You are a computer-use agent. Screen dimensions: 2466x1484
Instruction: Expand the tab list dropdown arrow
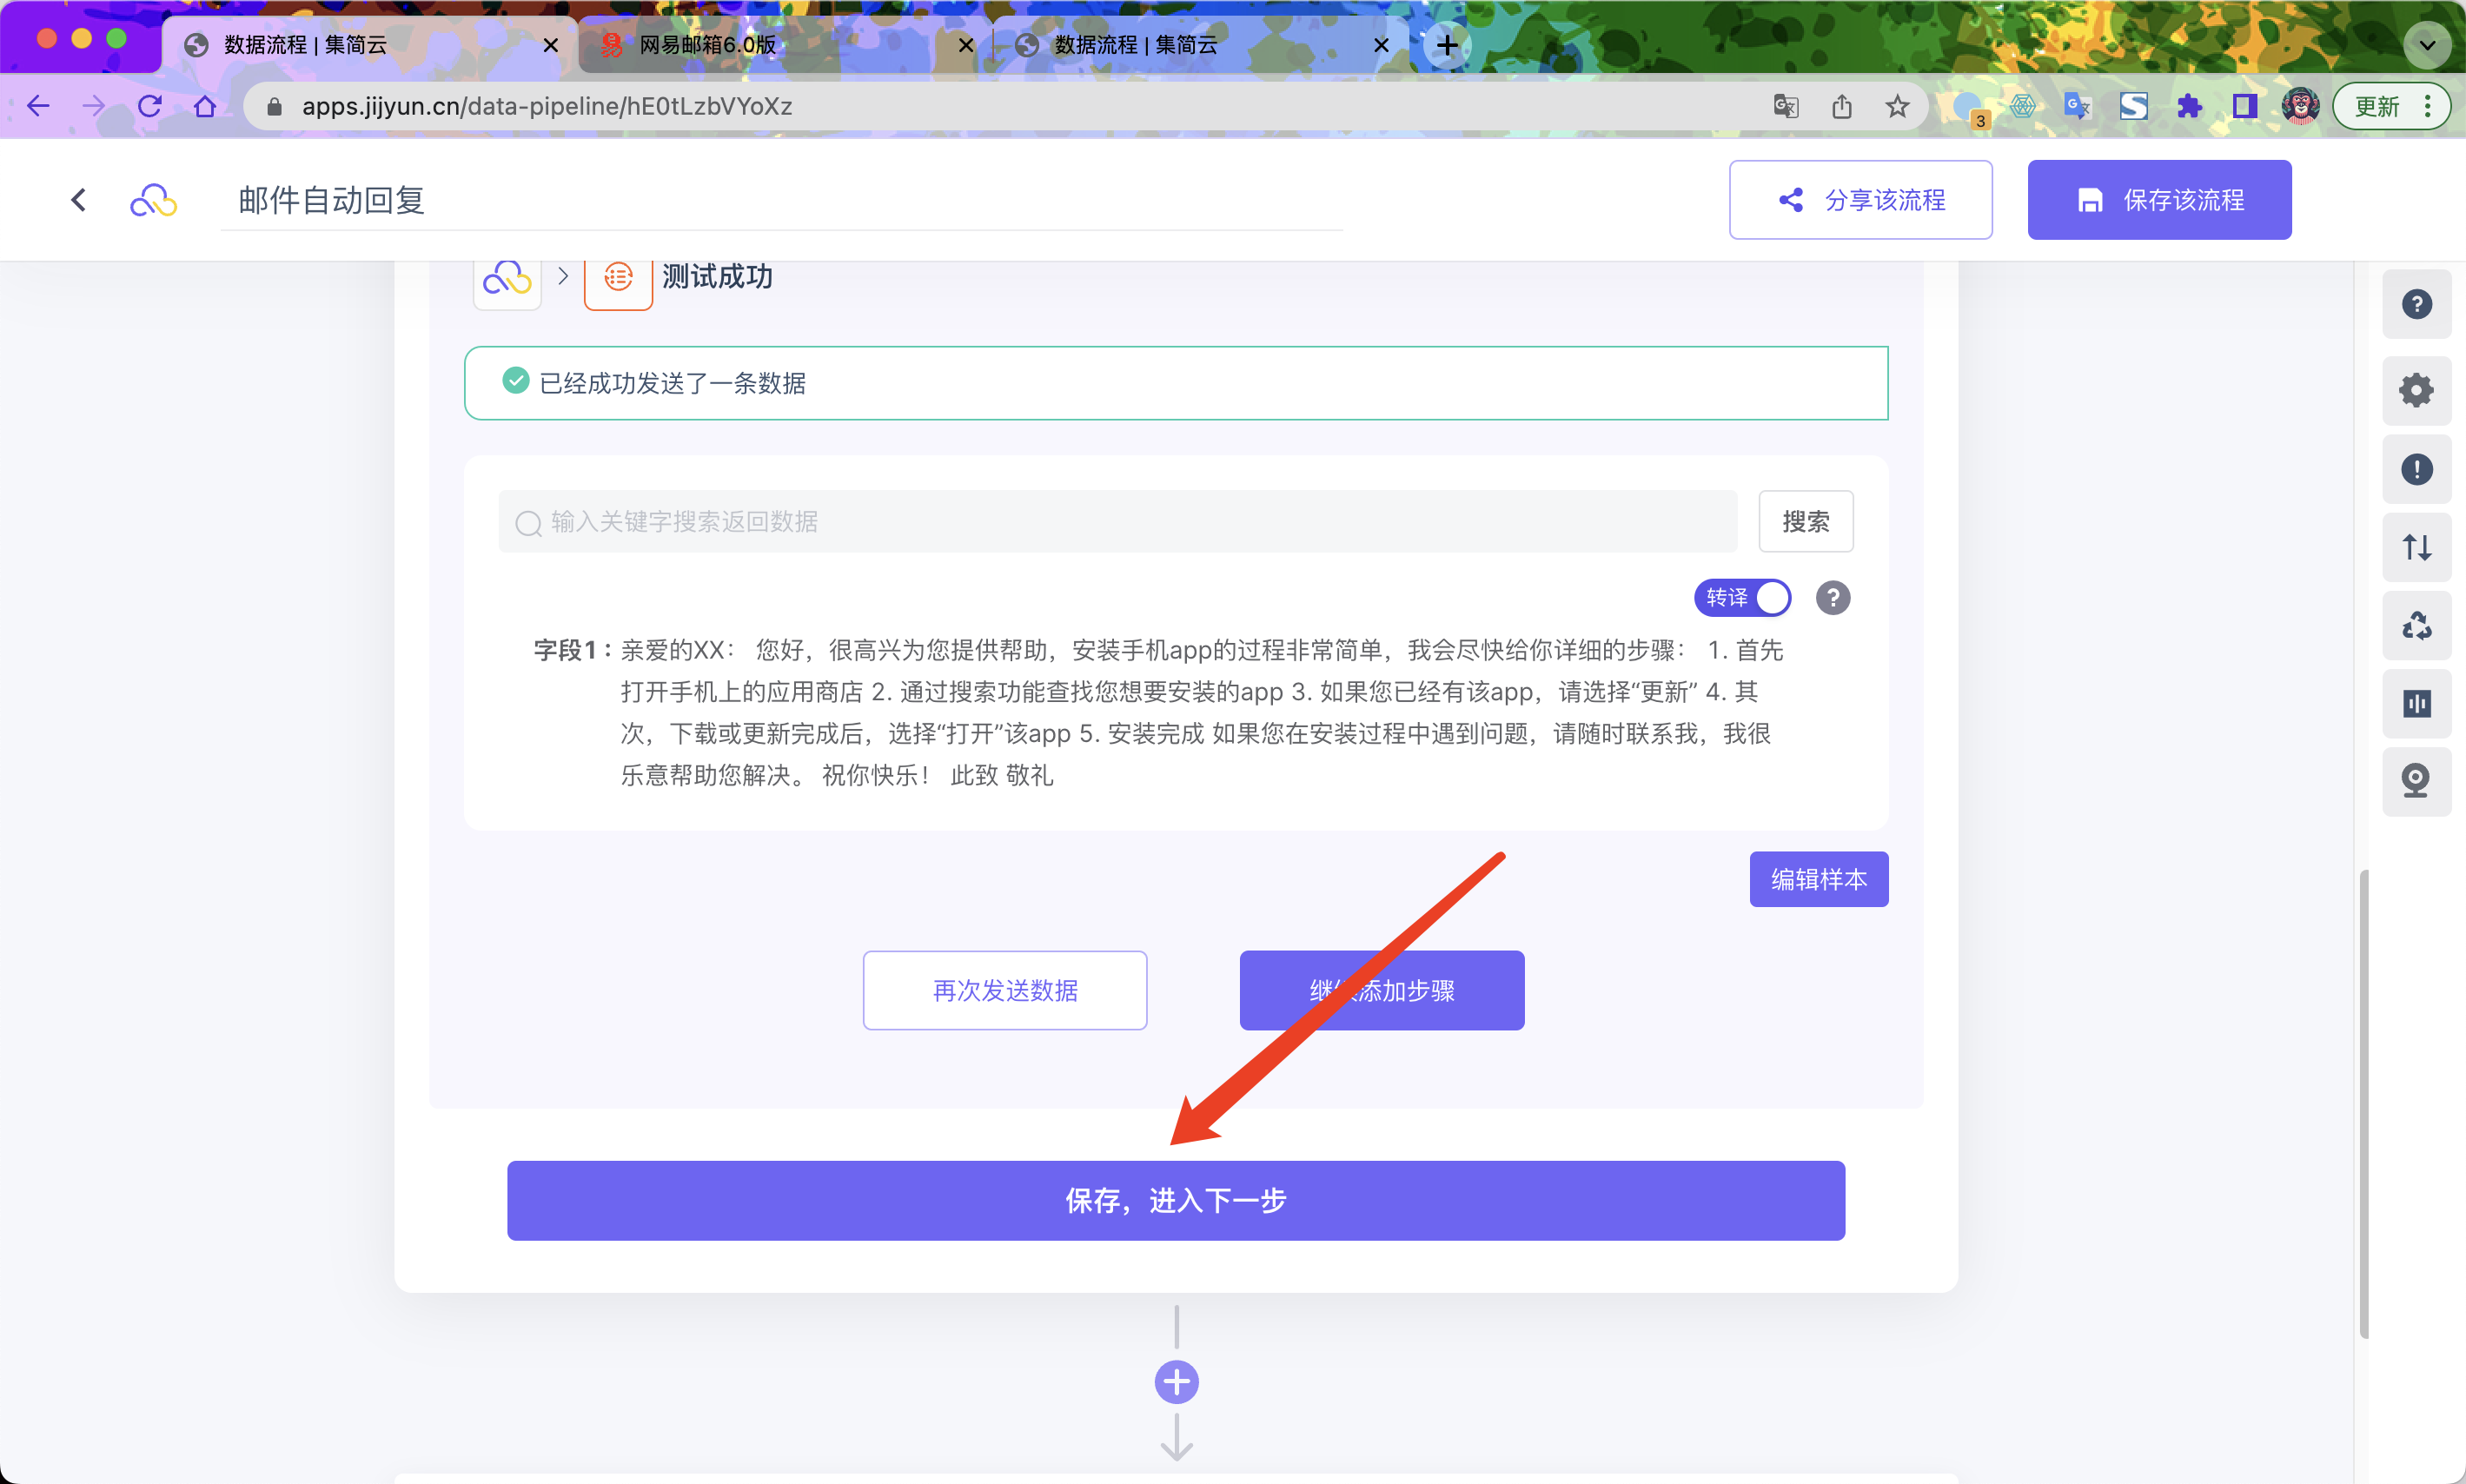(2426, 45)
